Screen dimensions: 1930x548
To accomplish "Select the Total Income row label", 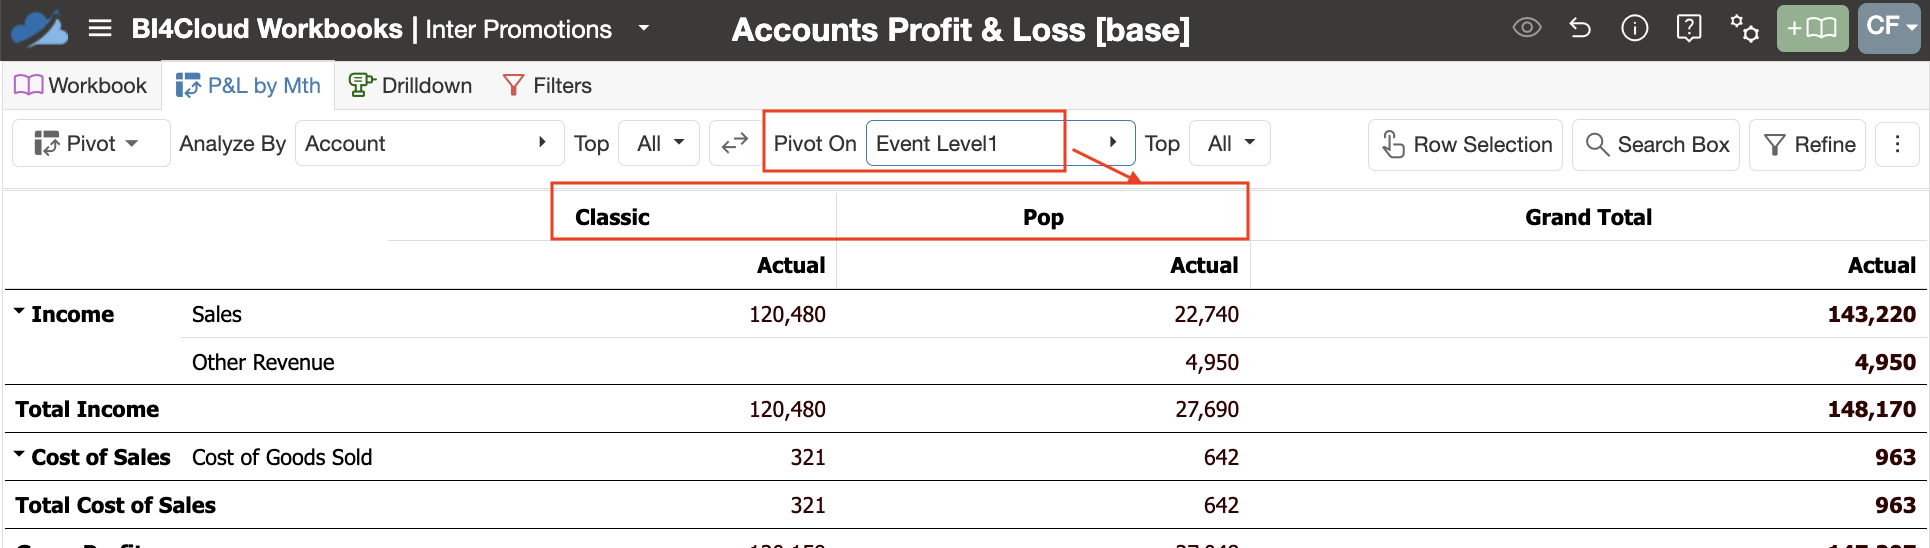I will point(87,409).
